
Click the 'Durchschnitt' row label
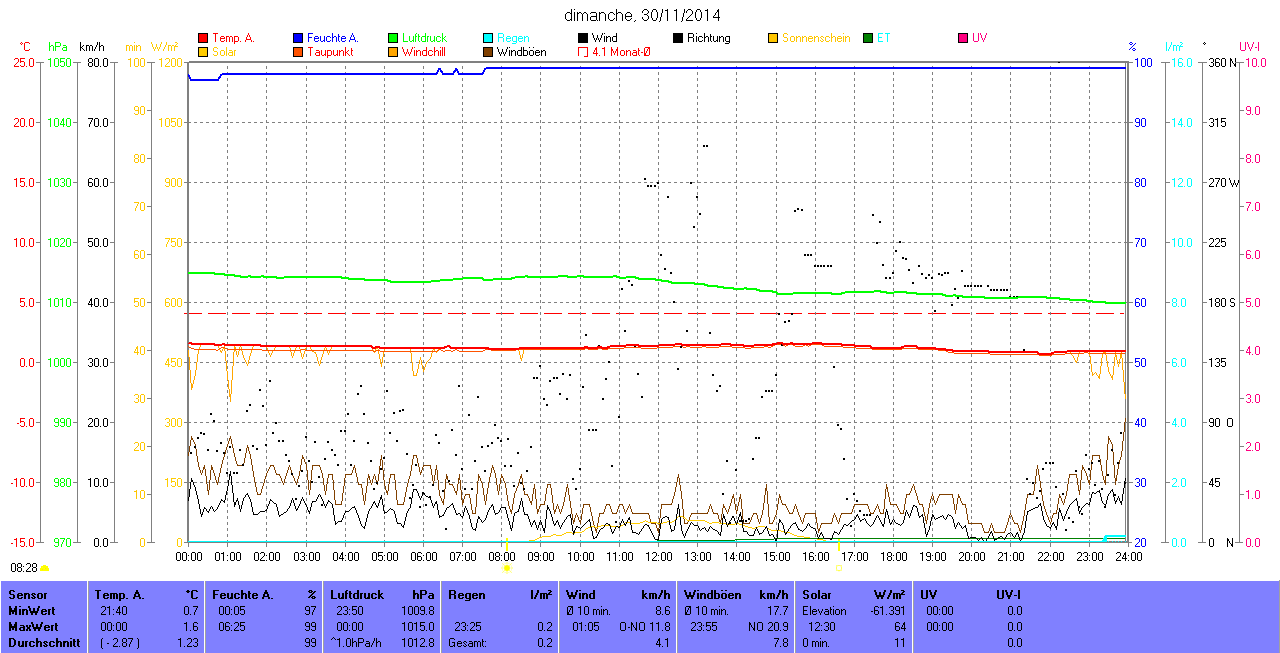[44, 643]
